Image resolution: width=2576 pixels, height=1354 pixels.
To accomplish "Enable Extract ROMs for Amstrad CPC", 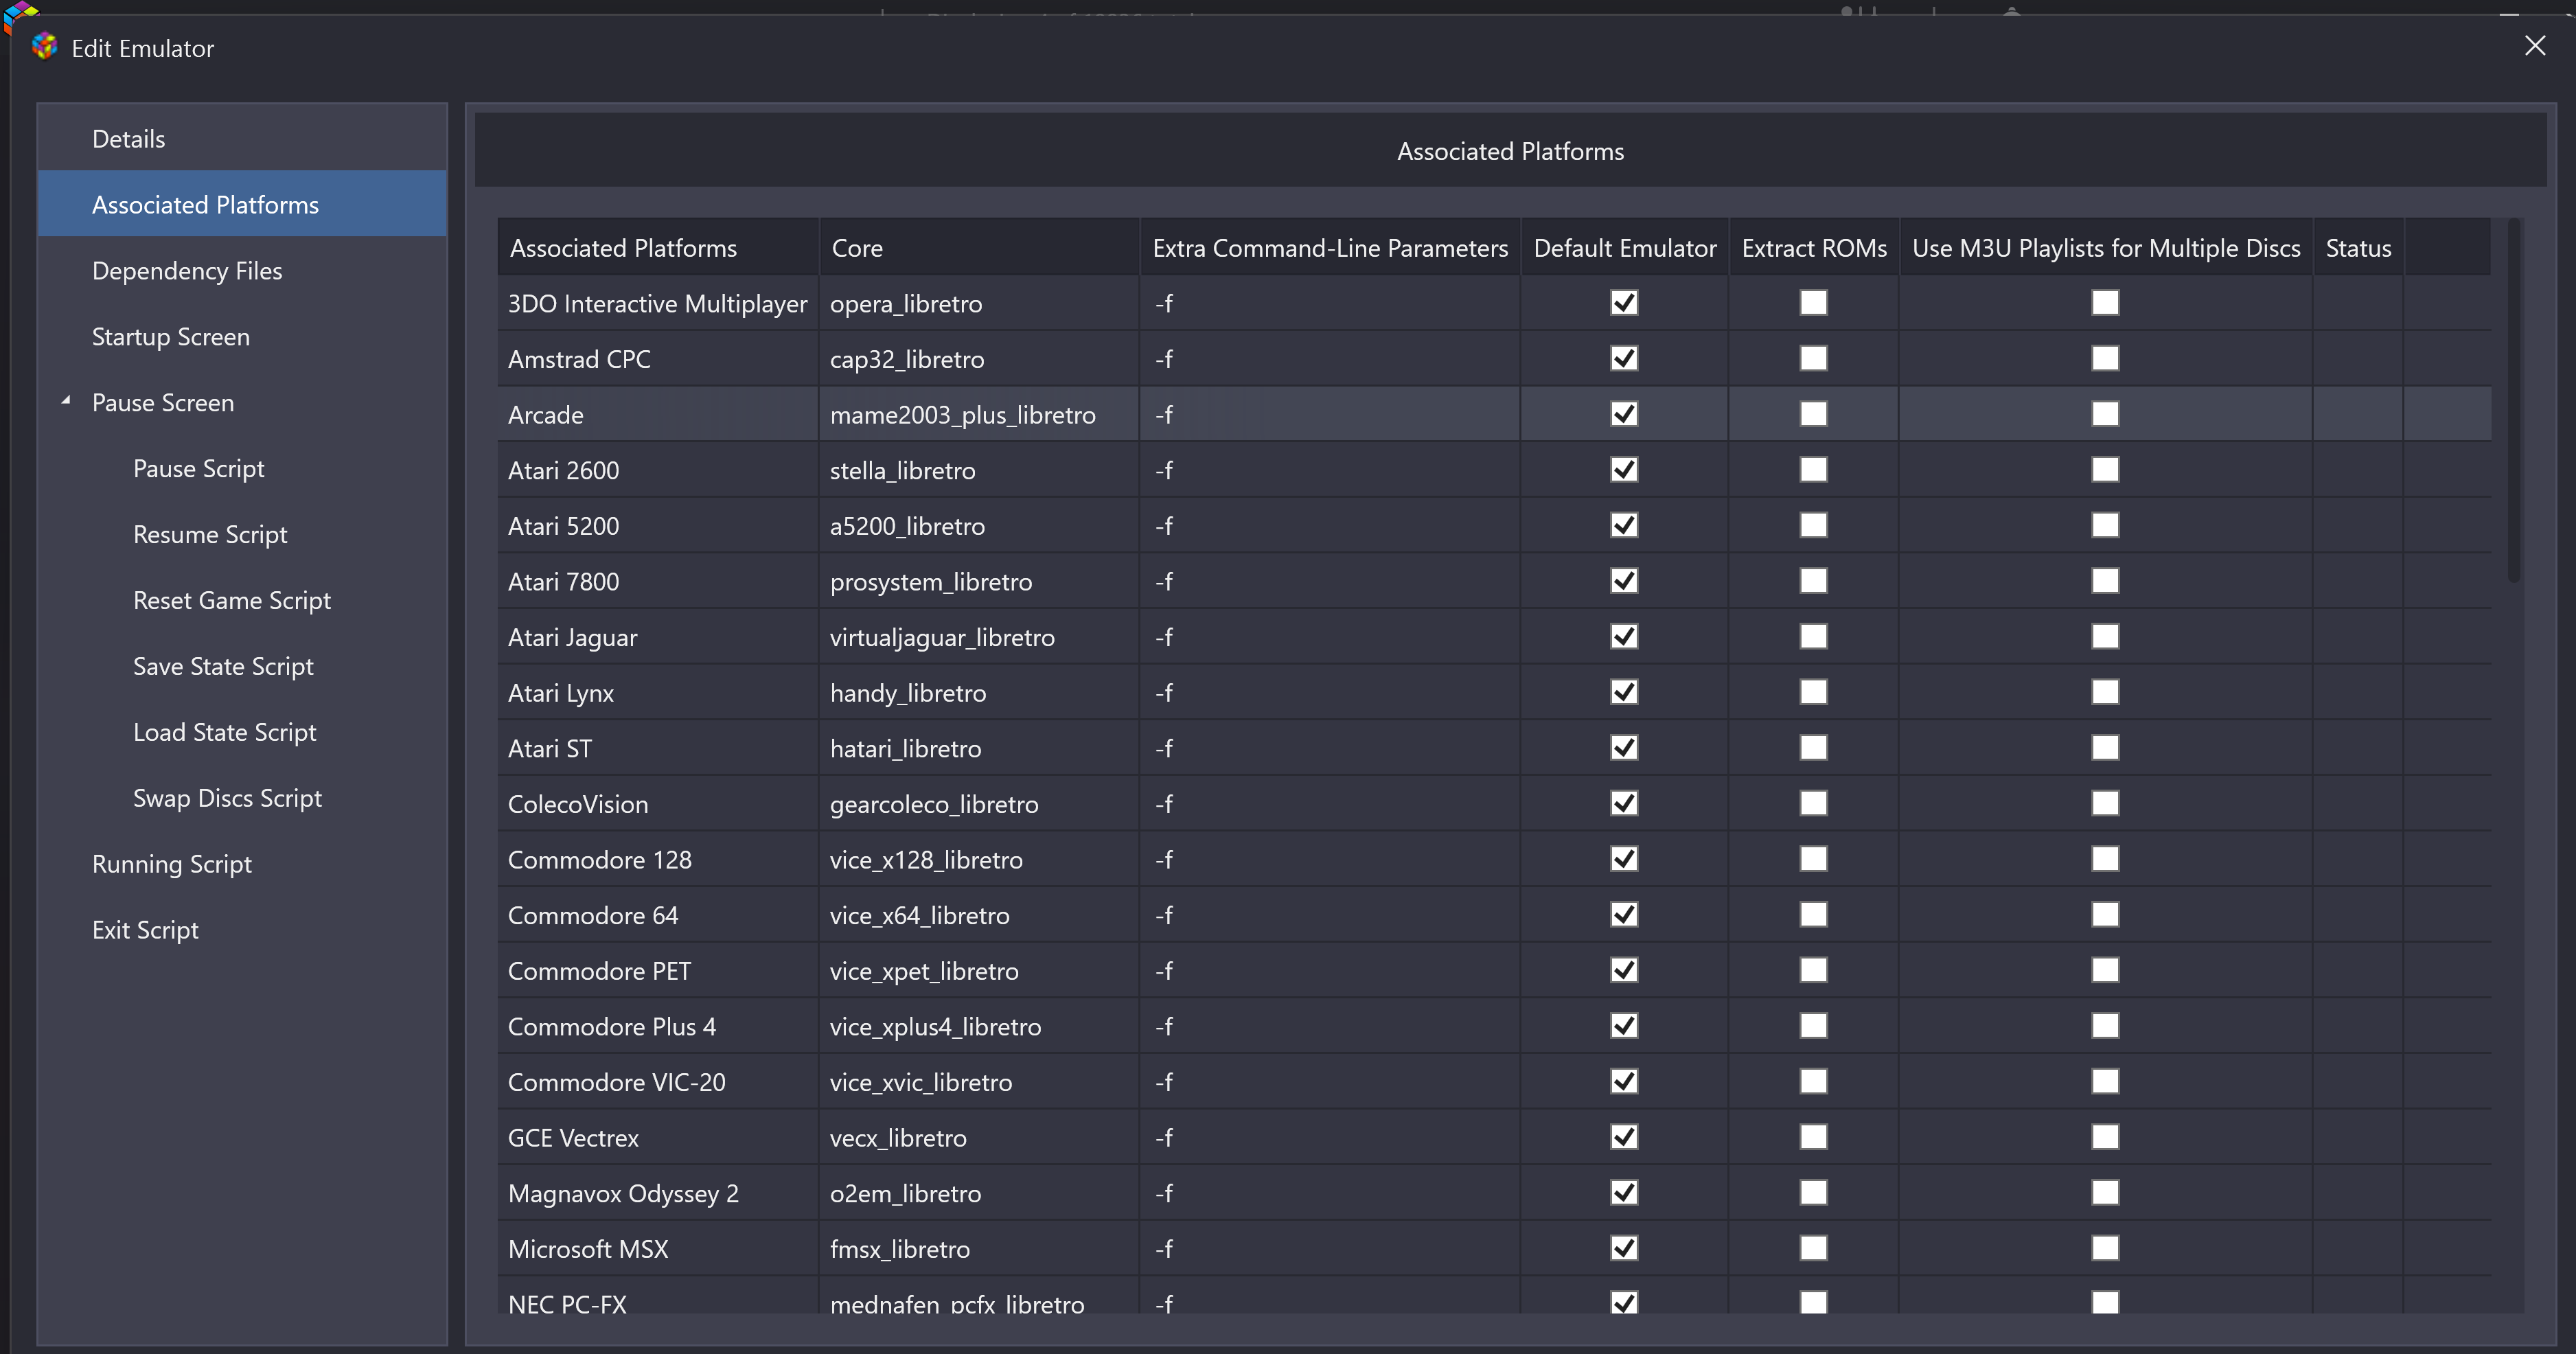I will [1813, 358].
